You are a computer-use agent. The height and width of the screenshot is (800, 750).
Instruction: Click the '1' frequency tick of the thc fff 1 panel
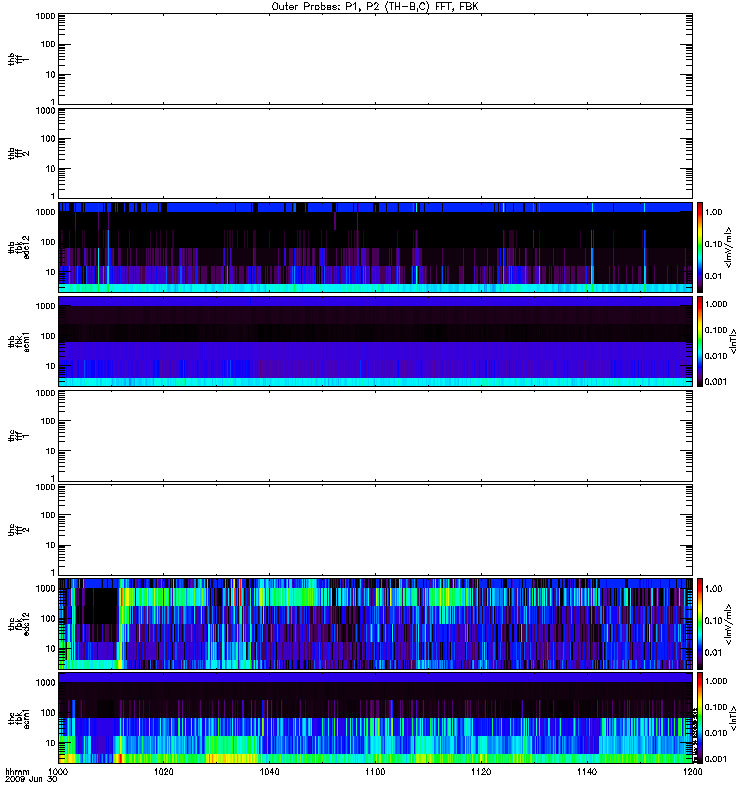point(53,479)
